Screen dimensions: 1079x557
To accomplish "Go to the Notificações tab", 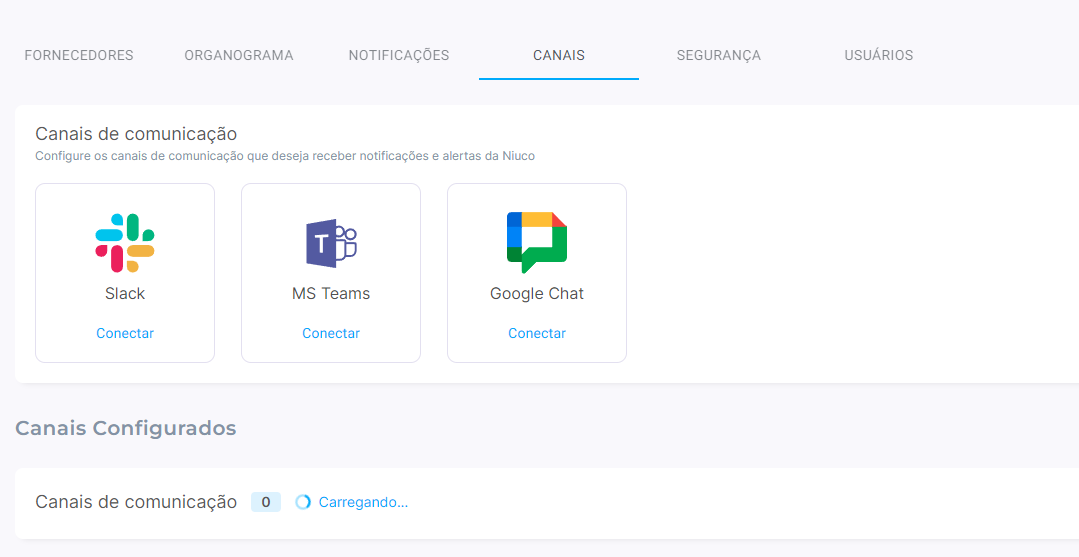I will click(x=398, y=55).
